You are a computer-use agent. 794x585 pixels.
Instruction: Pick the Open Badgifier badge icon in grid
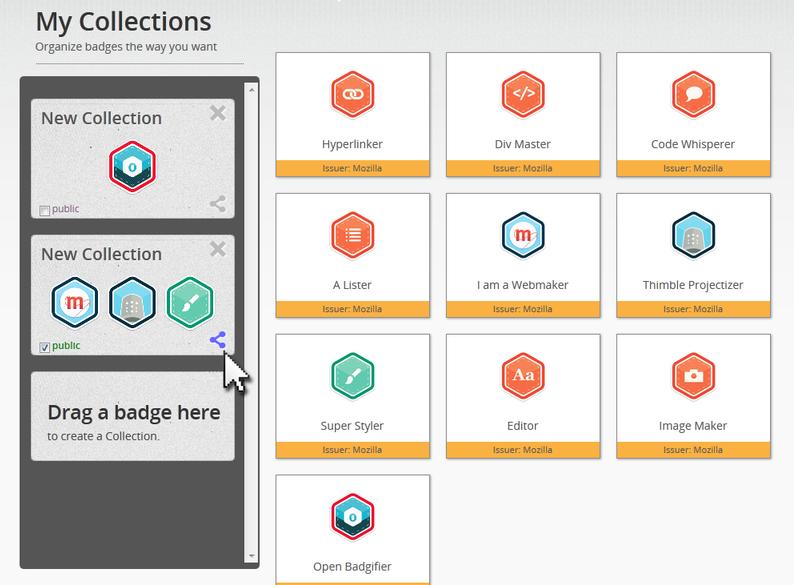(352, 517)
